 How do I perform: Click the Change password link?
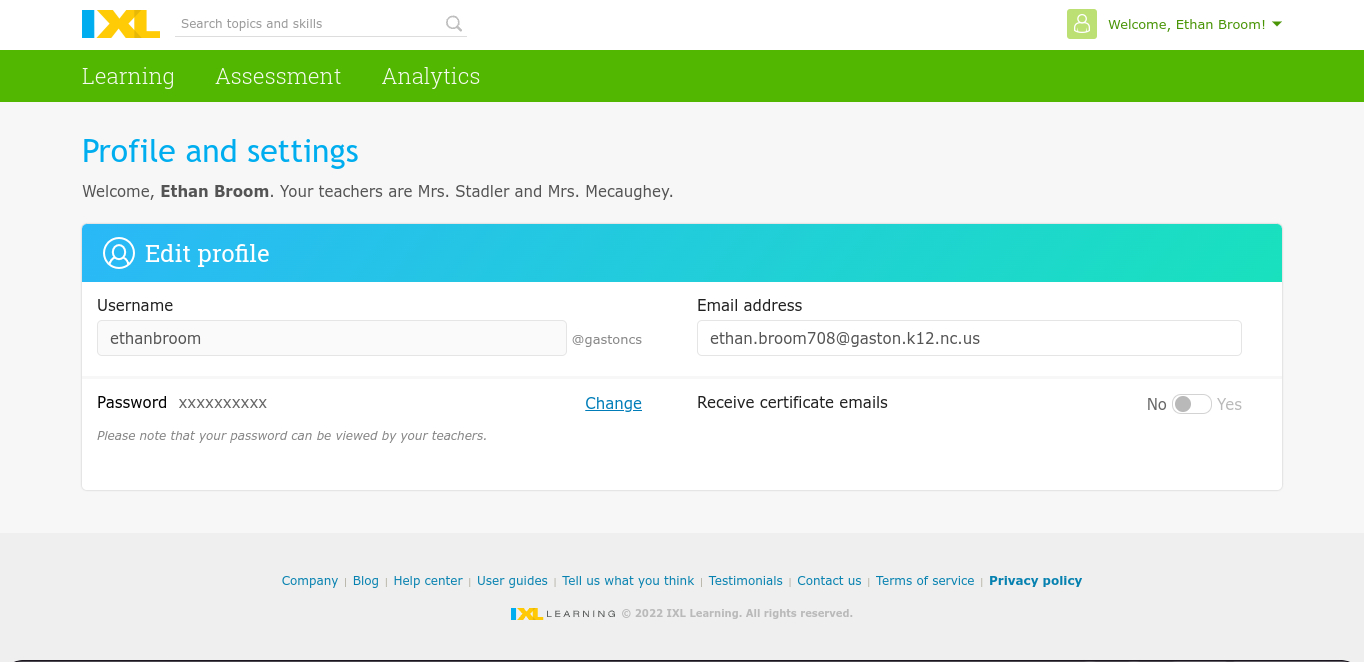[x=613, y=403]
